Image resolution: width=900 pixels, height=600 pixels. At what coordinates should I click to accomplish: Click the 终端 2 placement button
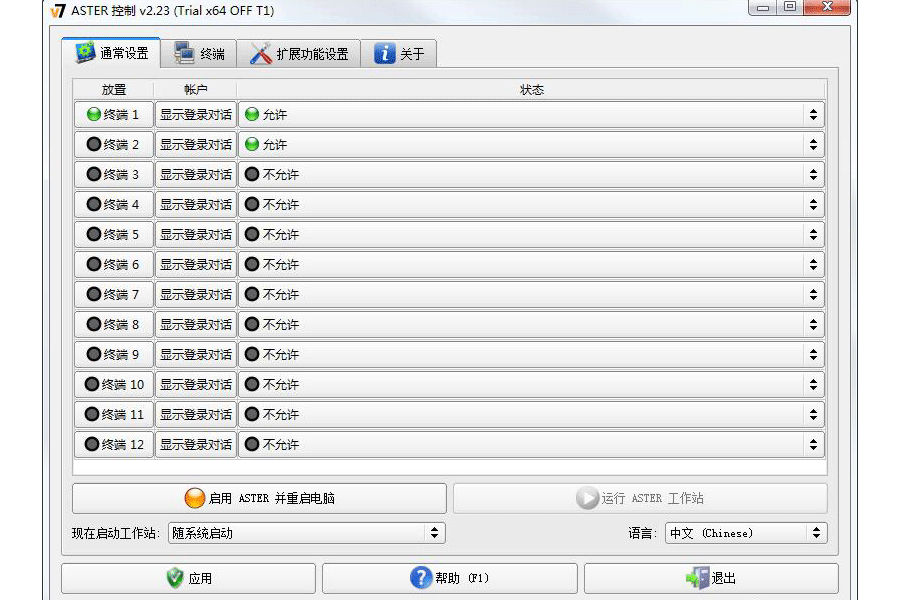[114, 144]
